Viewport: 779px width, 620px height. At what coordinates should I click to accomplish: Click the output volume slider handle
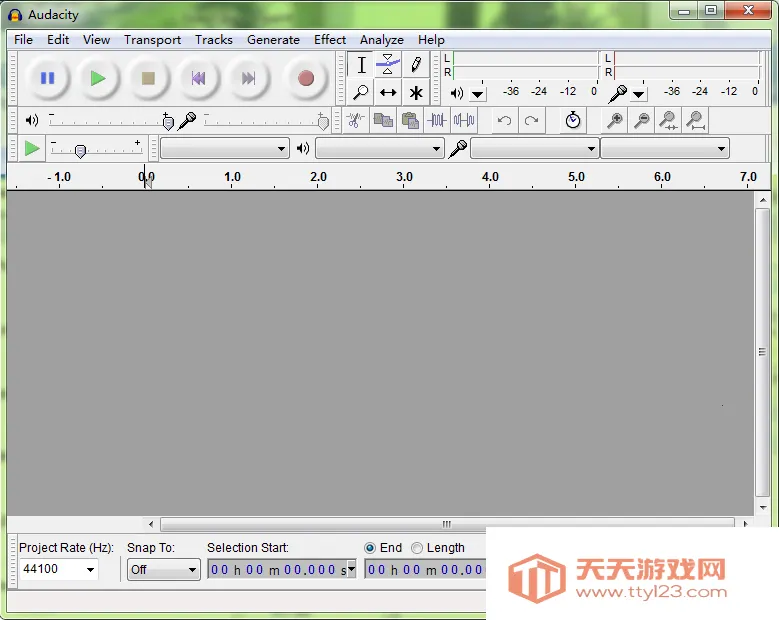[x=168, y=122]
